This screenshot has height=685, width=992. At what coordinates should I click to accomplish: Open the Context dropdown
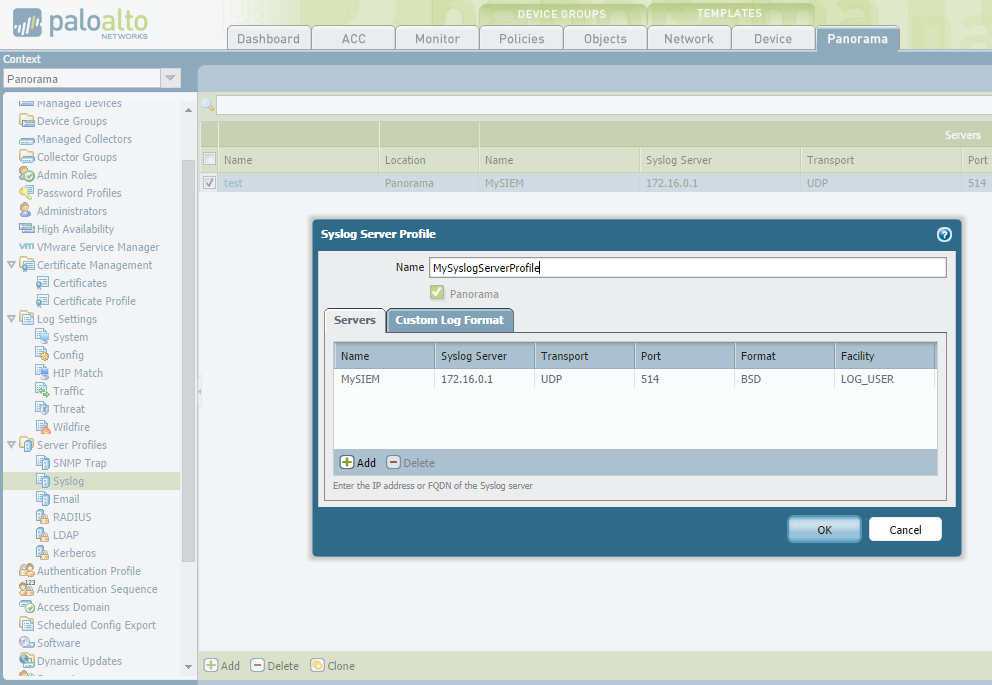coord(170,77)
